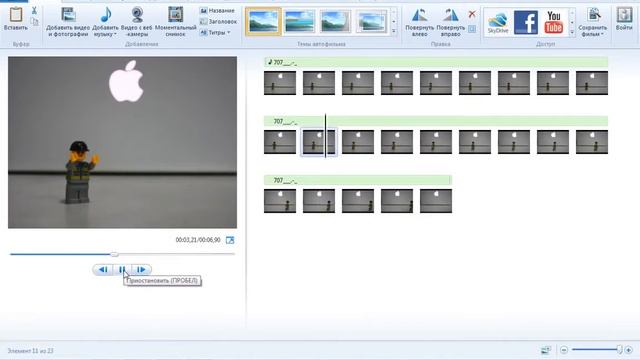Step to next frame button
The image size is (640, 360).
(x=141, y=269)
